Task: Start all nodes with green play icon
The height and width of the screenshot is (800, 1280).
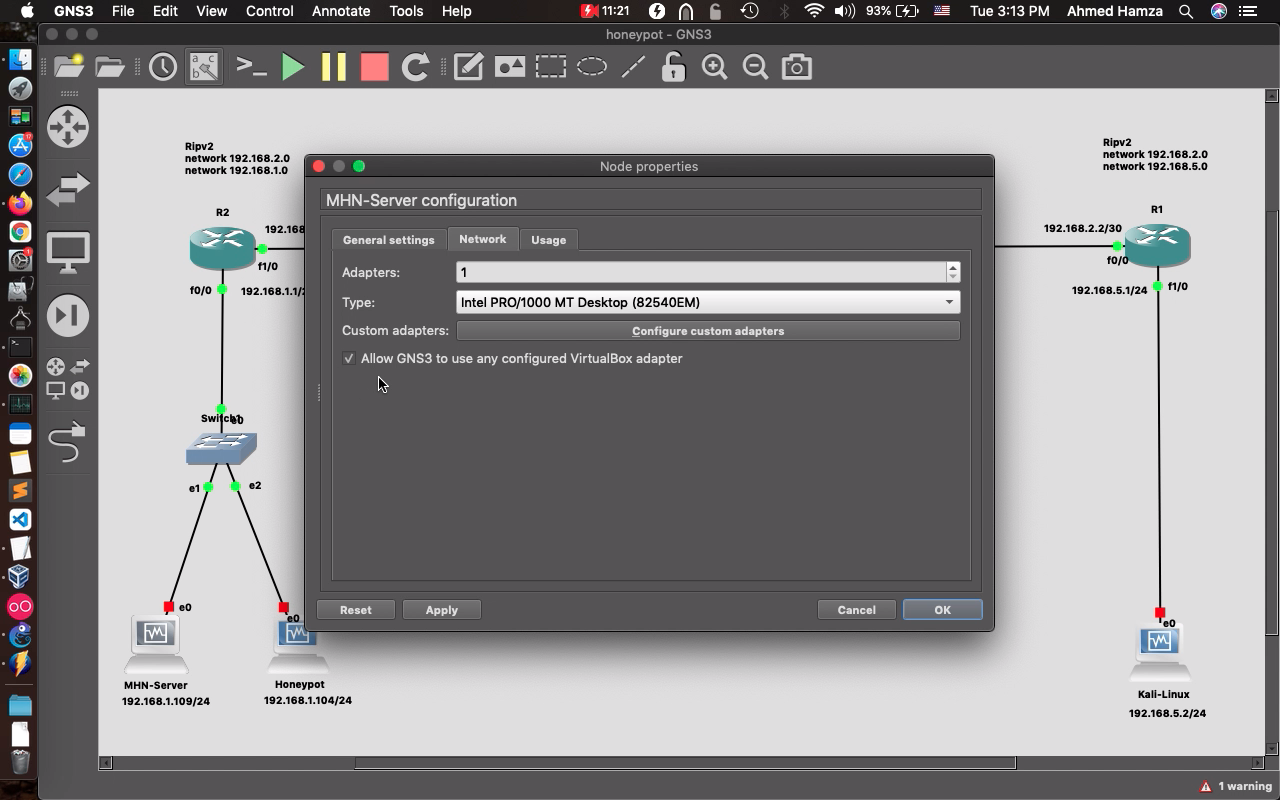Action: pyautogui.click(x=293, y=67)
